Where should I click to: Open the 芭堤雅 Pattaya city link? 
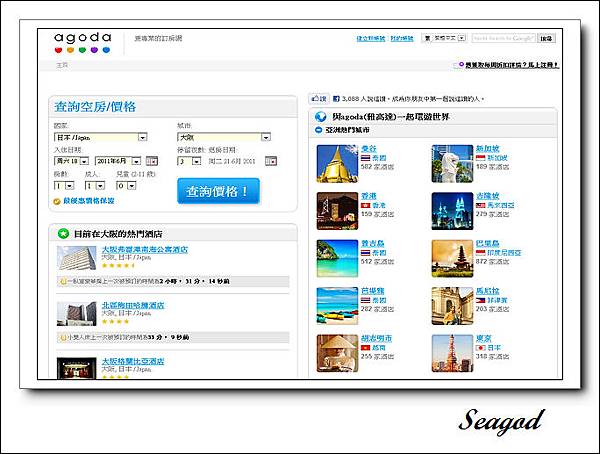(x=373, y=291)
